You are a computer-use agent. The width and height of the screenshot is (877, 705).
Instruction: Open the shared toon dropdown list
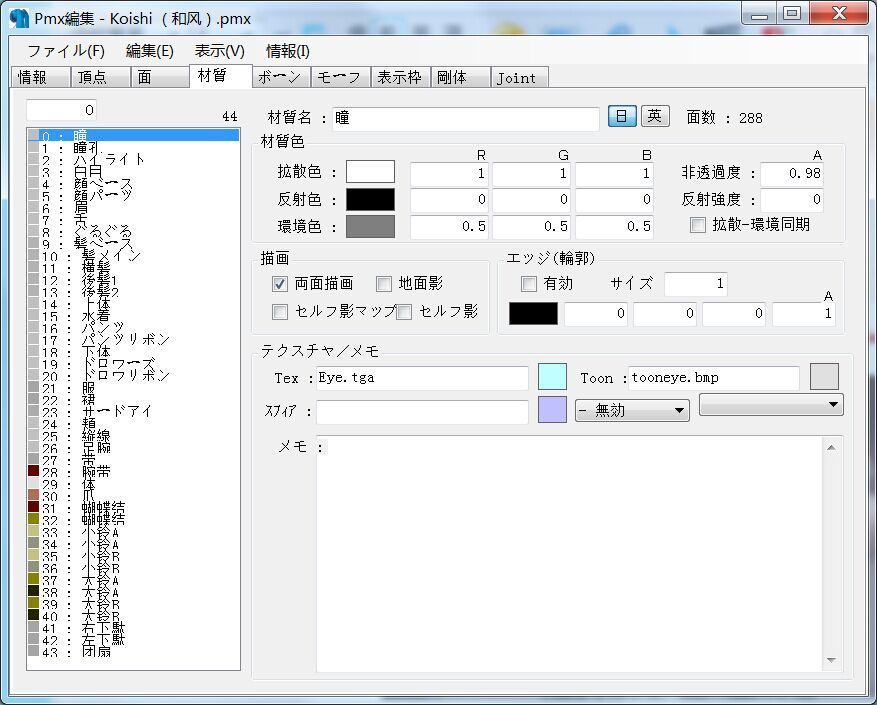coord(770,404)
